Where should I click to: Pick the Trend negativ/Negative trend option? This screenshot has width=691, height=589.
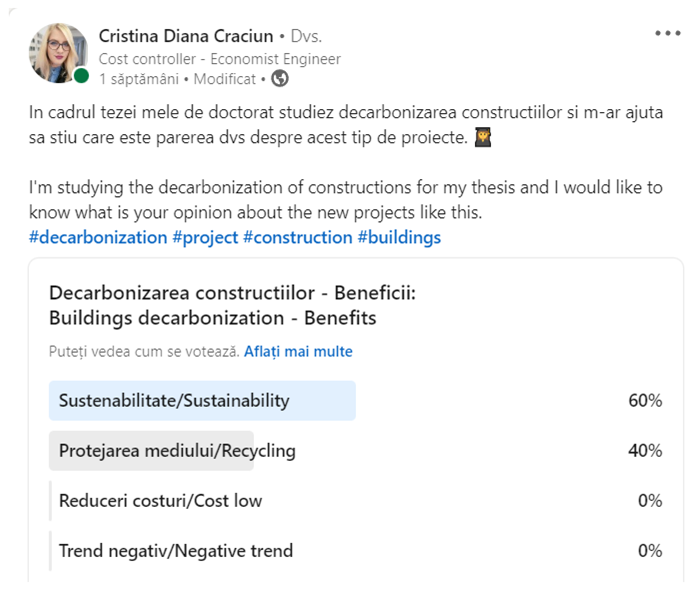click(176, 551)
